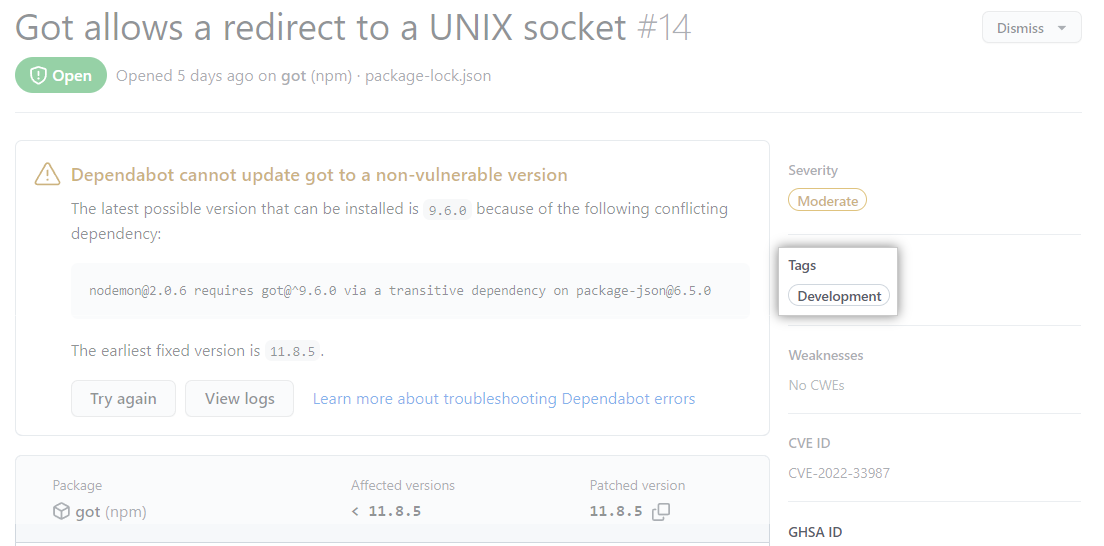Click the alert title text
The image size is (1104, 546).
point(320,28)
